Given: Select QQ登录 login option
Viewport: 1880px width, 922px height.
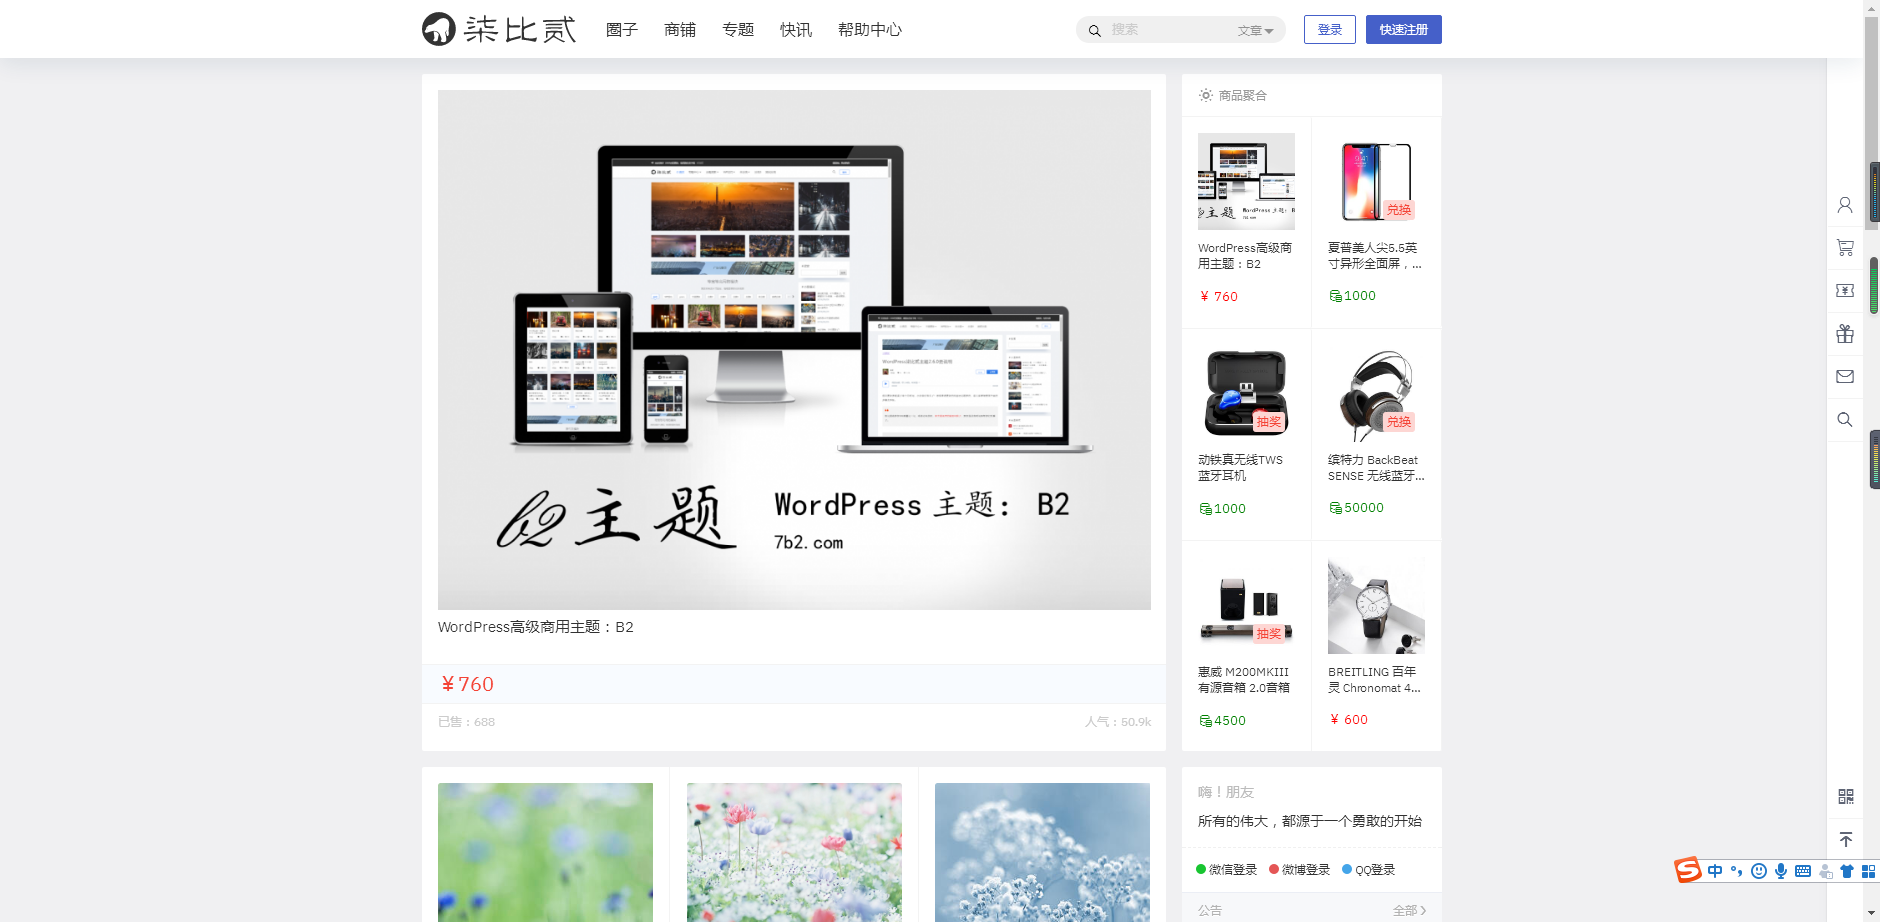Looking at the screenshot, I should [1369, 870].
